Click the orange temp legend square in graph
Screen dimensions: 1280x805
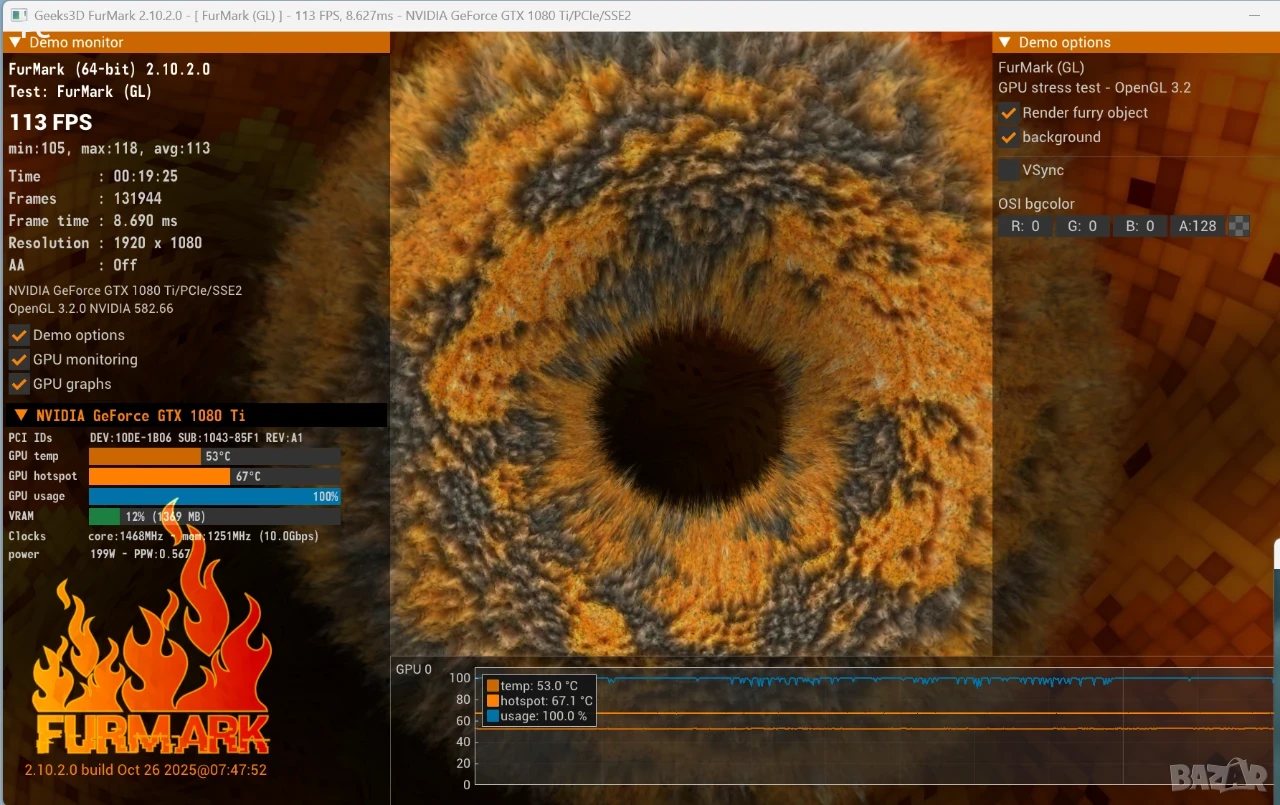[492, 685]
